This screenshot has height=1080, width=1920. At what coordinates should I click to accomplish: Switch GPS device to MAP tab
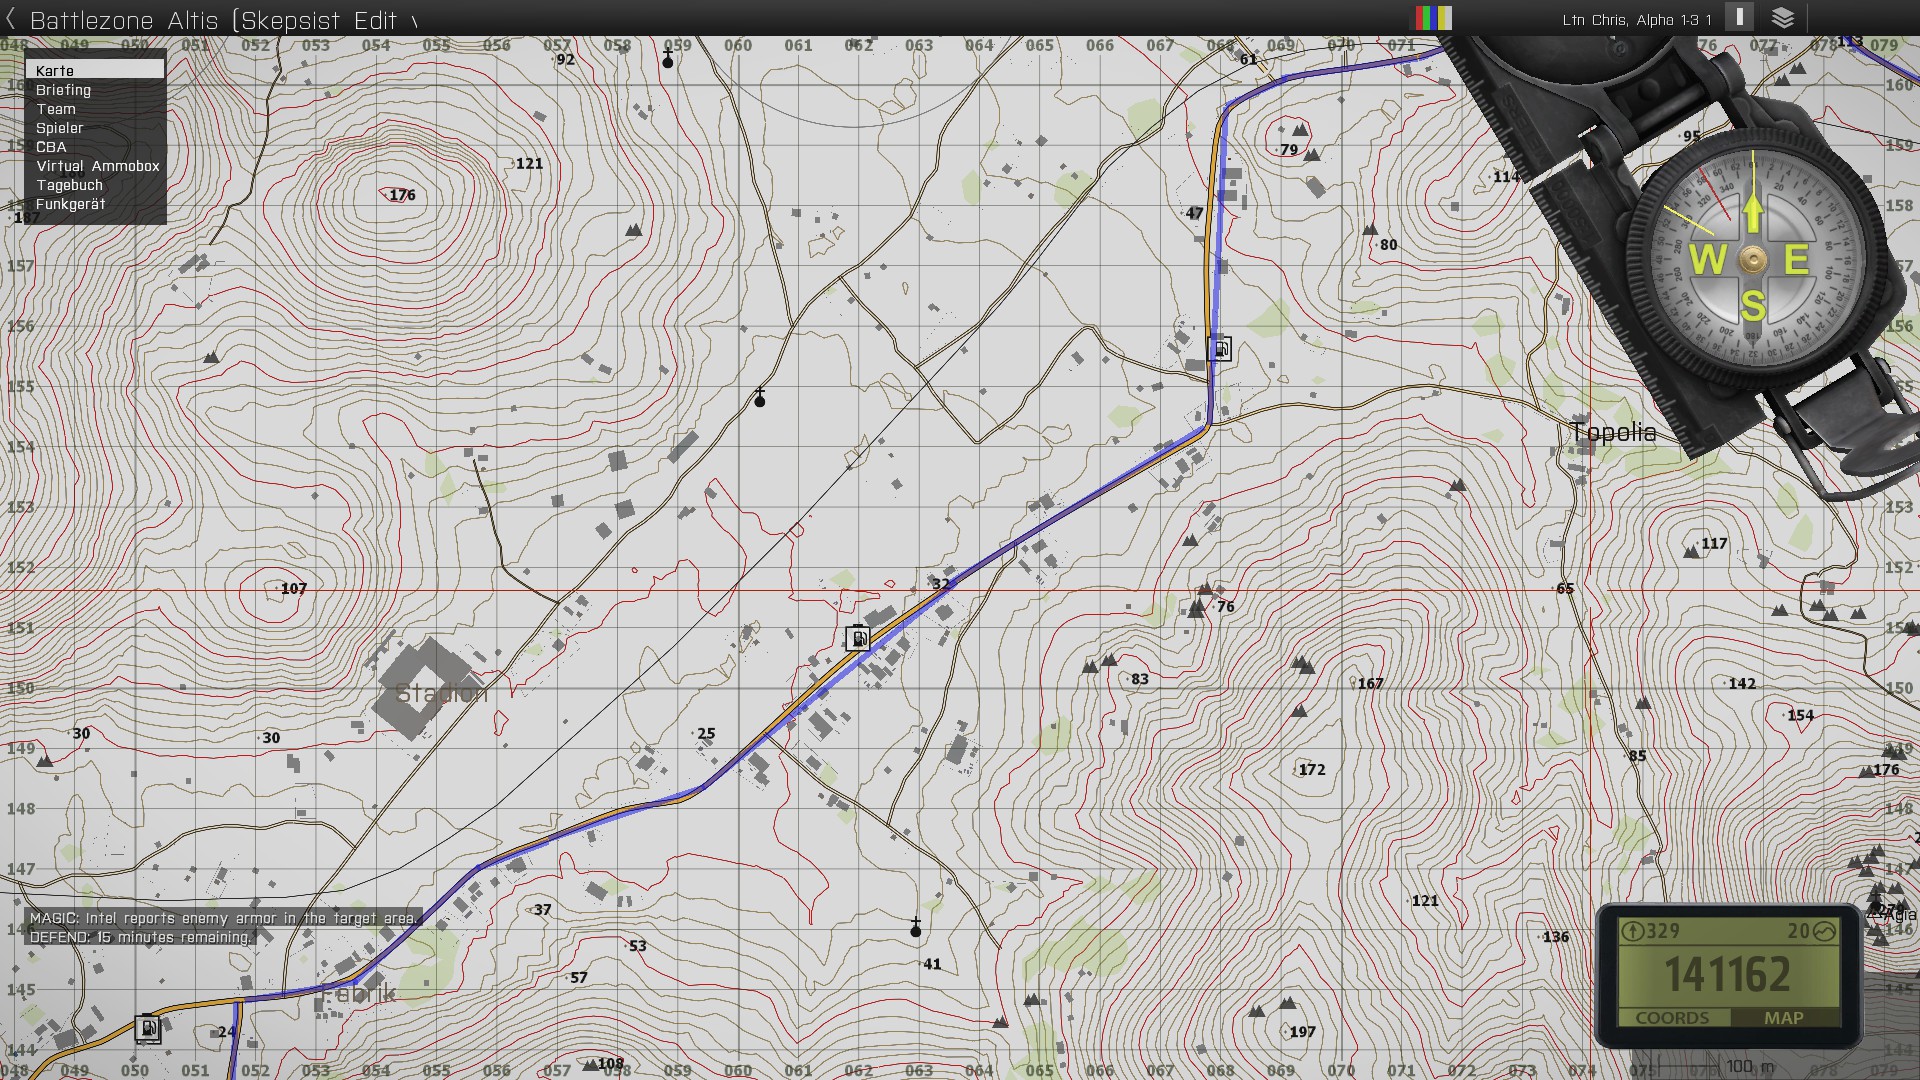point(1783,1018)
